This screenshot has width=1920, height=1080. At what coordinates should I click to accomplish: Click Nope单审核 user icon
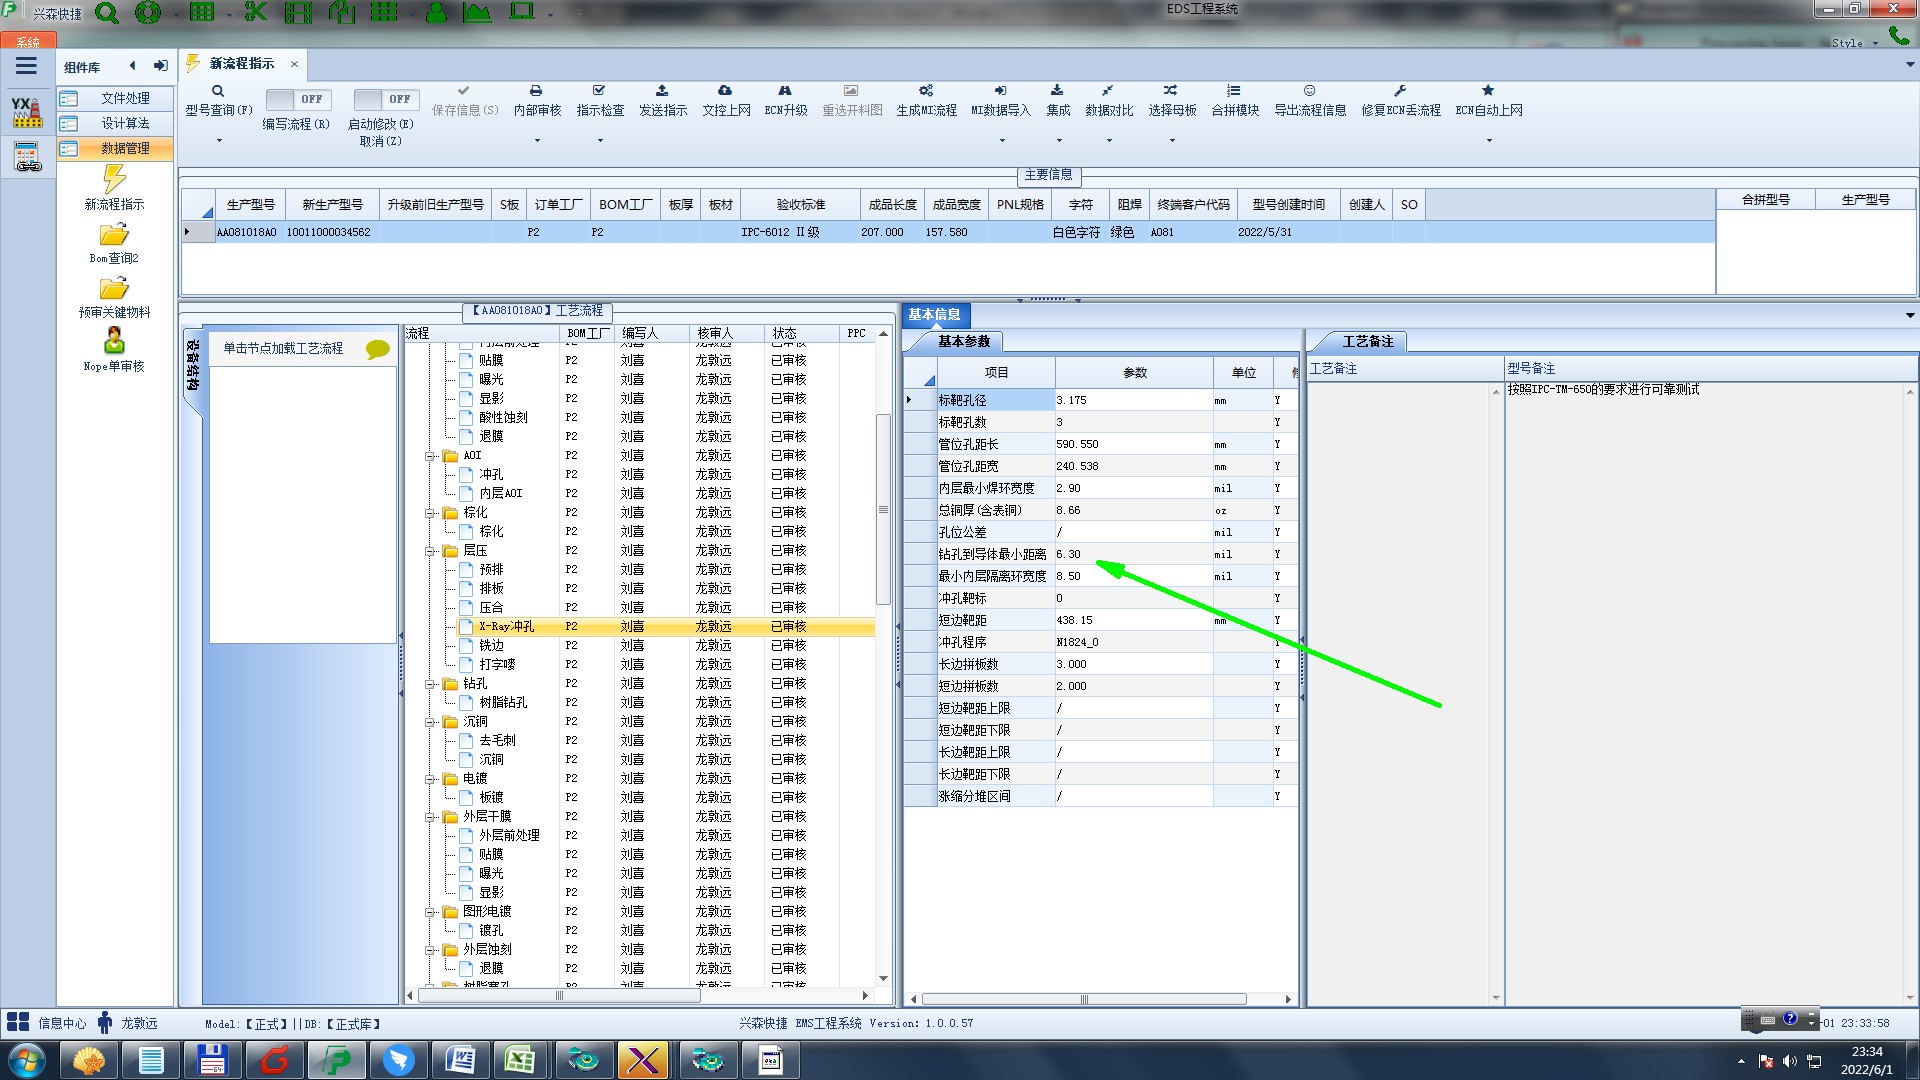pos(114,341)
